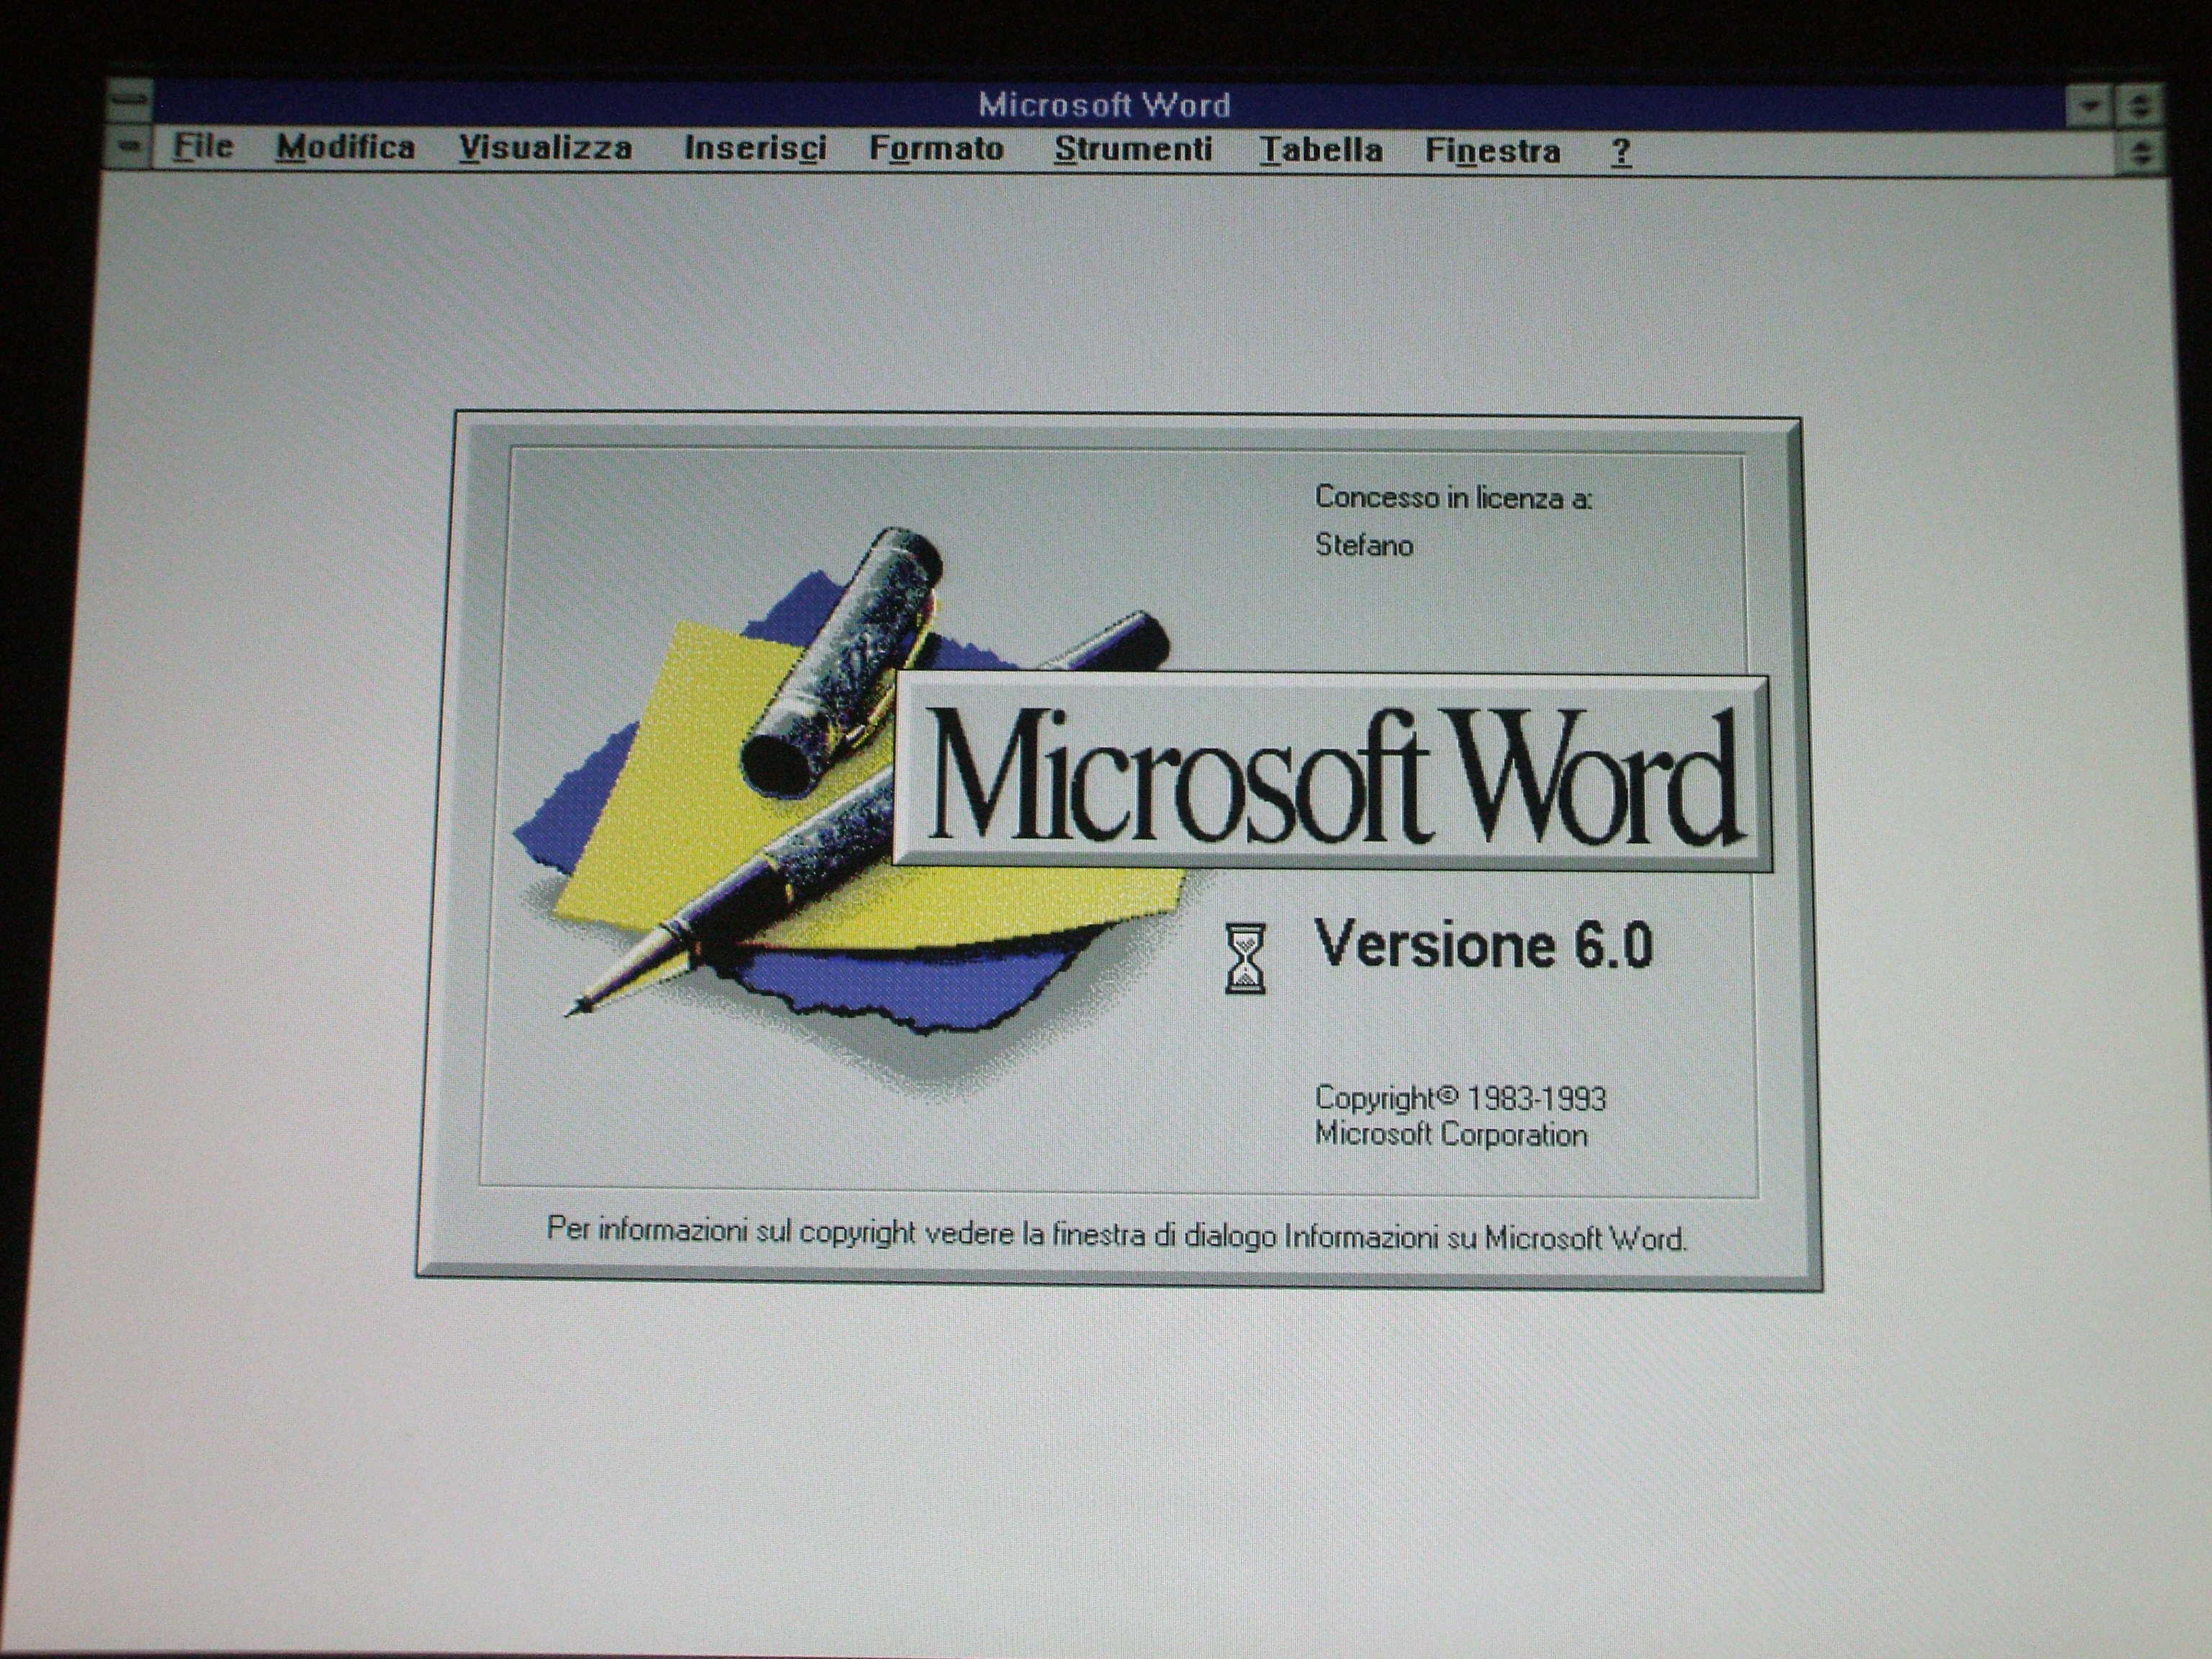Viewport: 2212px width, 1659px height.
Task: Click the hourglass icon beside Versione 6.0
Action: pos(1245,959)
